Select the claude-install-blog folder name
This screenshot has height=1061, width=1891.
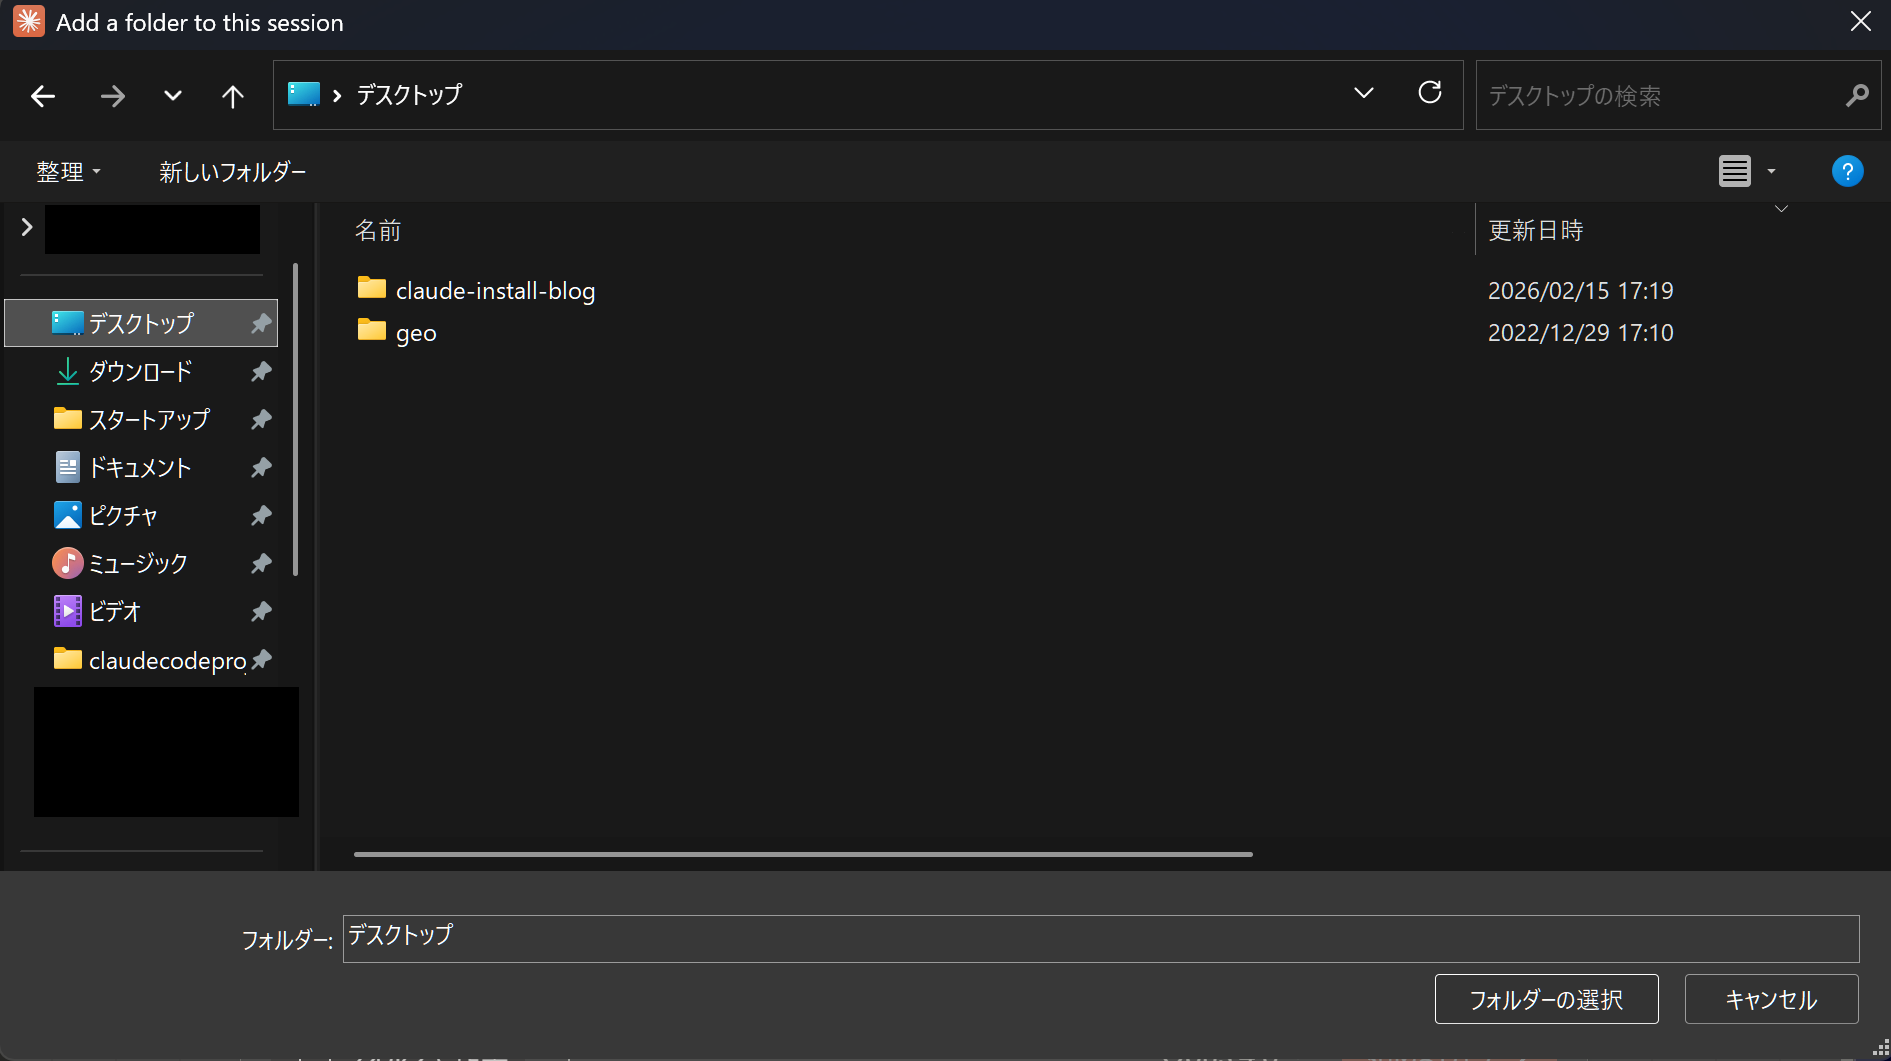pos(496,291)
